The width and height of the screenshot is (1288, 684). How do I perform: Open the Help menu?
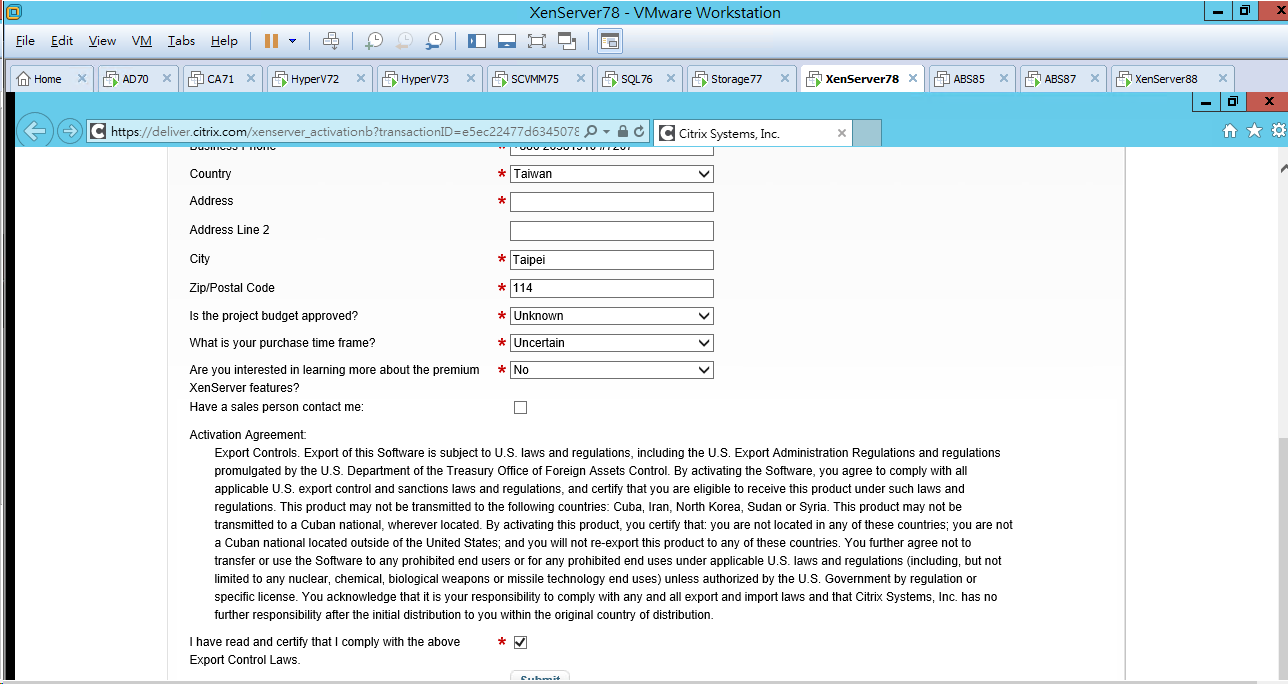click(x=224, y=41)
